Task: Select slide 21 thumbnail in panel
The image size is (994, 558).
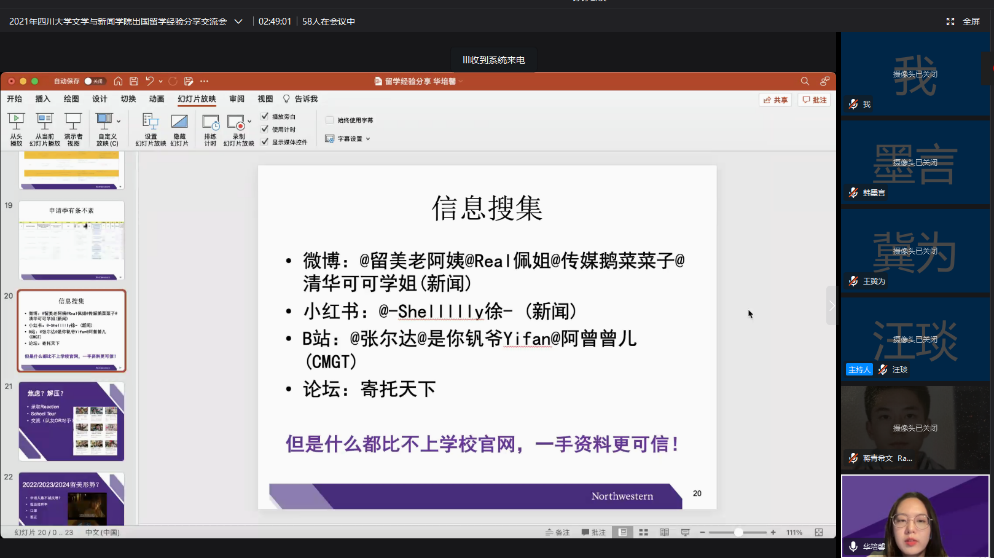Action: 71,420
